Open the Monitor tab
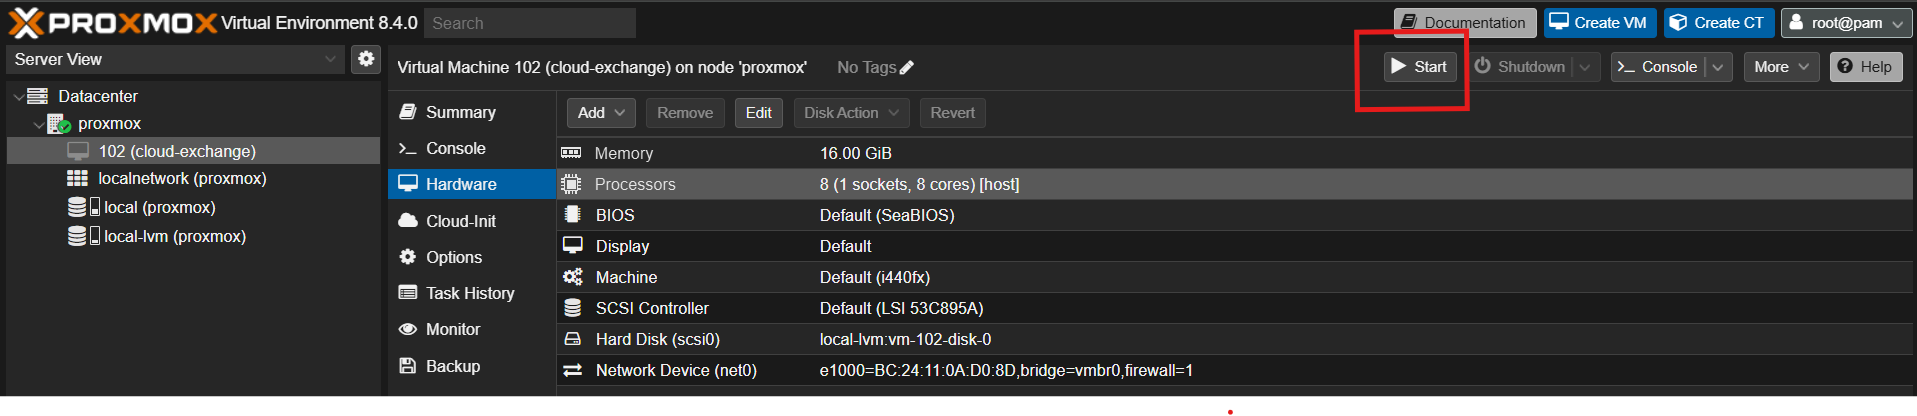 tap(471, 329)
